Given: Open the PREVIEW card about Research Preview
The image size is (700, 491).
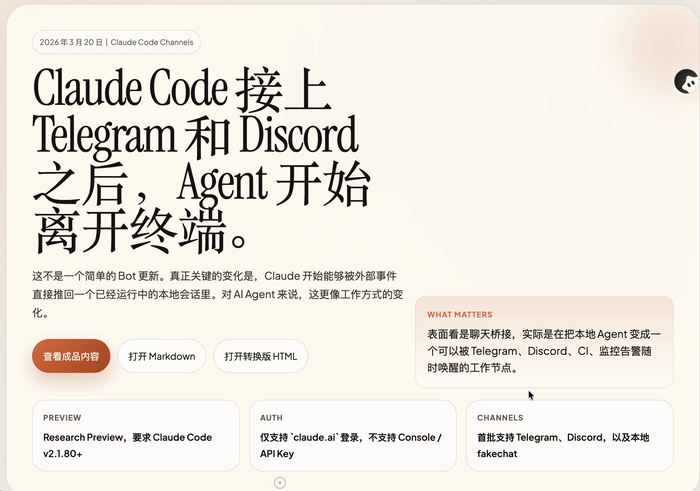Looking at the screenshot, I should tap(136, 436).
